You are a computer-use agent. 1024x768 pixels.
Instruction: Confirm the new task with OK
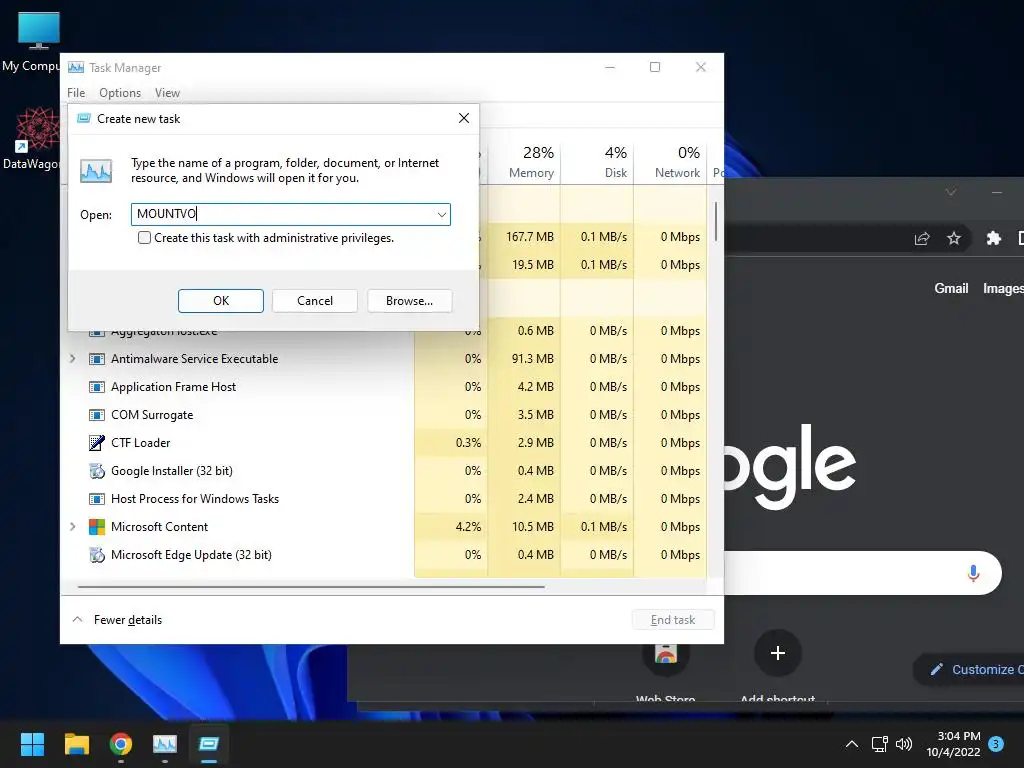click(x=221, y=300)
